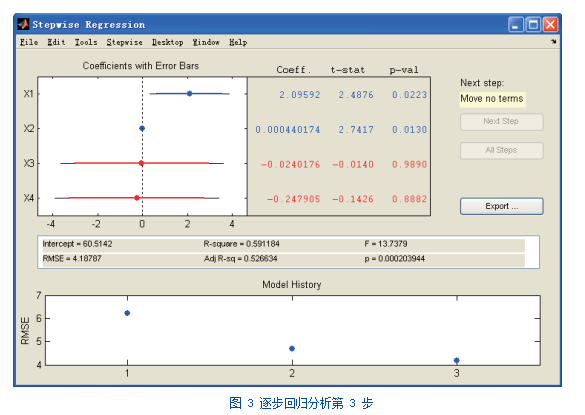Click the dock arrow icon beside the menu bar
Screen dimensions: 585x415
554,41
